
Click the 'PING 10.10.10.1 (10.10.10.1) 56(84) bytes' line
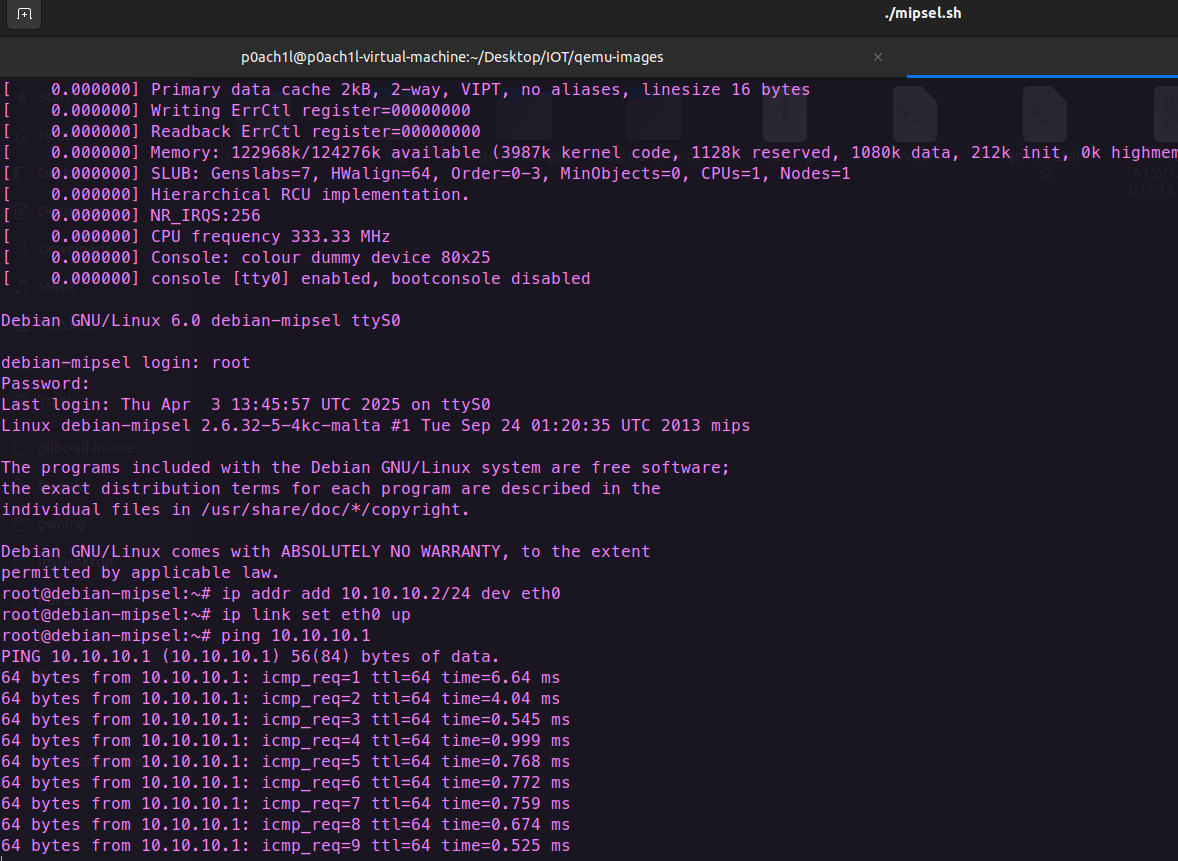click(x=250, y=657)
